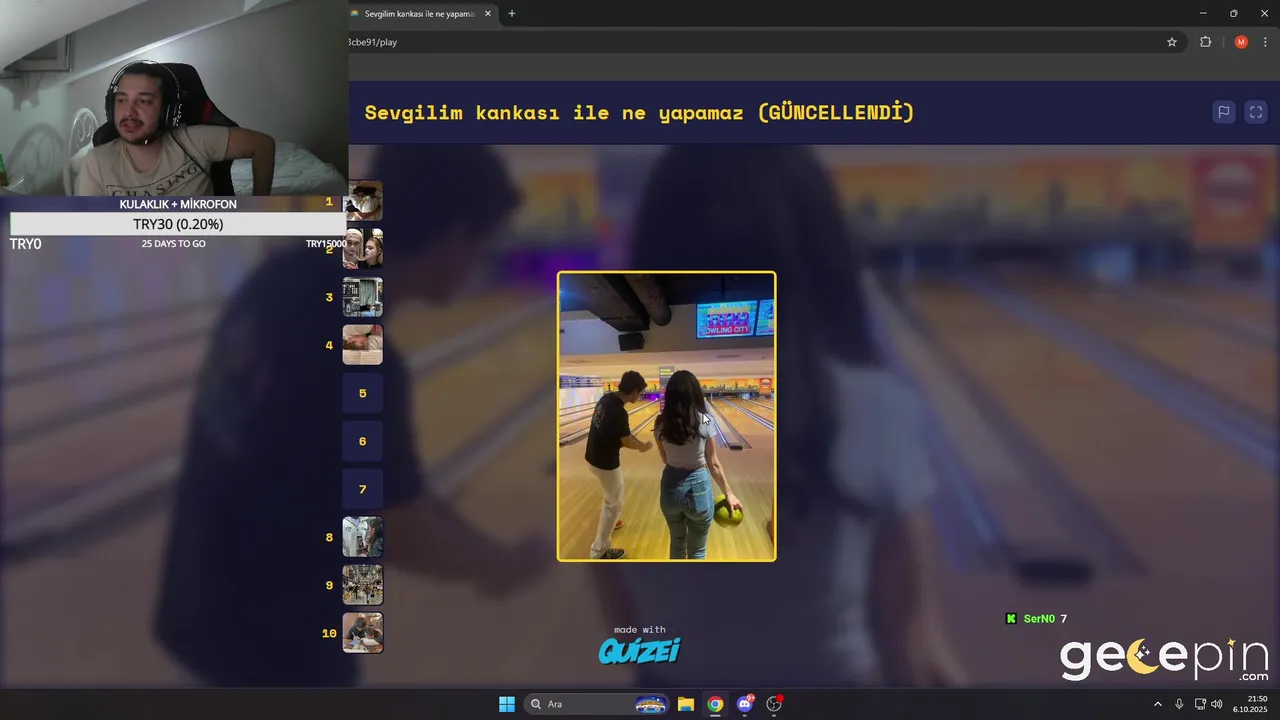
Task: Select ranking slot thumbnail 10
Action: 363,633
